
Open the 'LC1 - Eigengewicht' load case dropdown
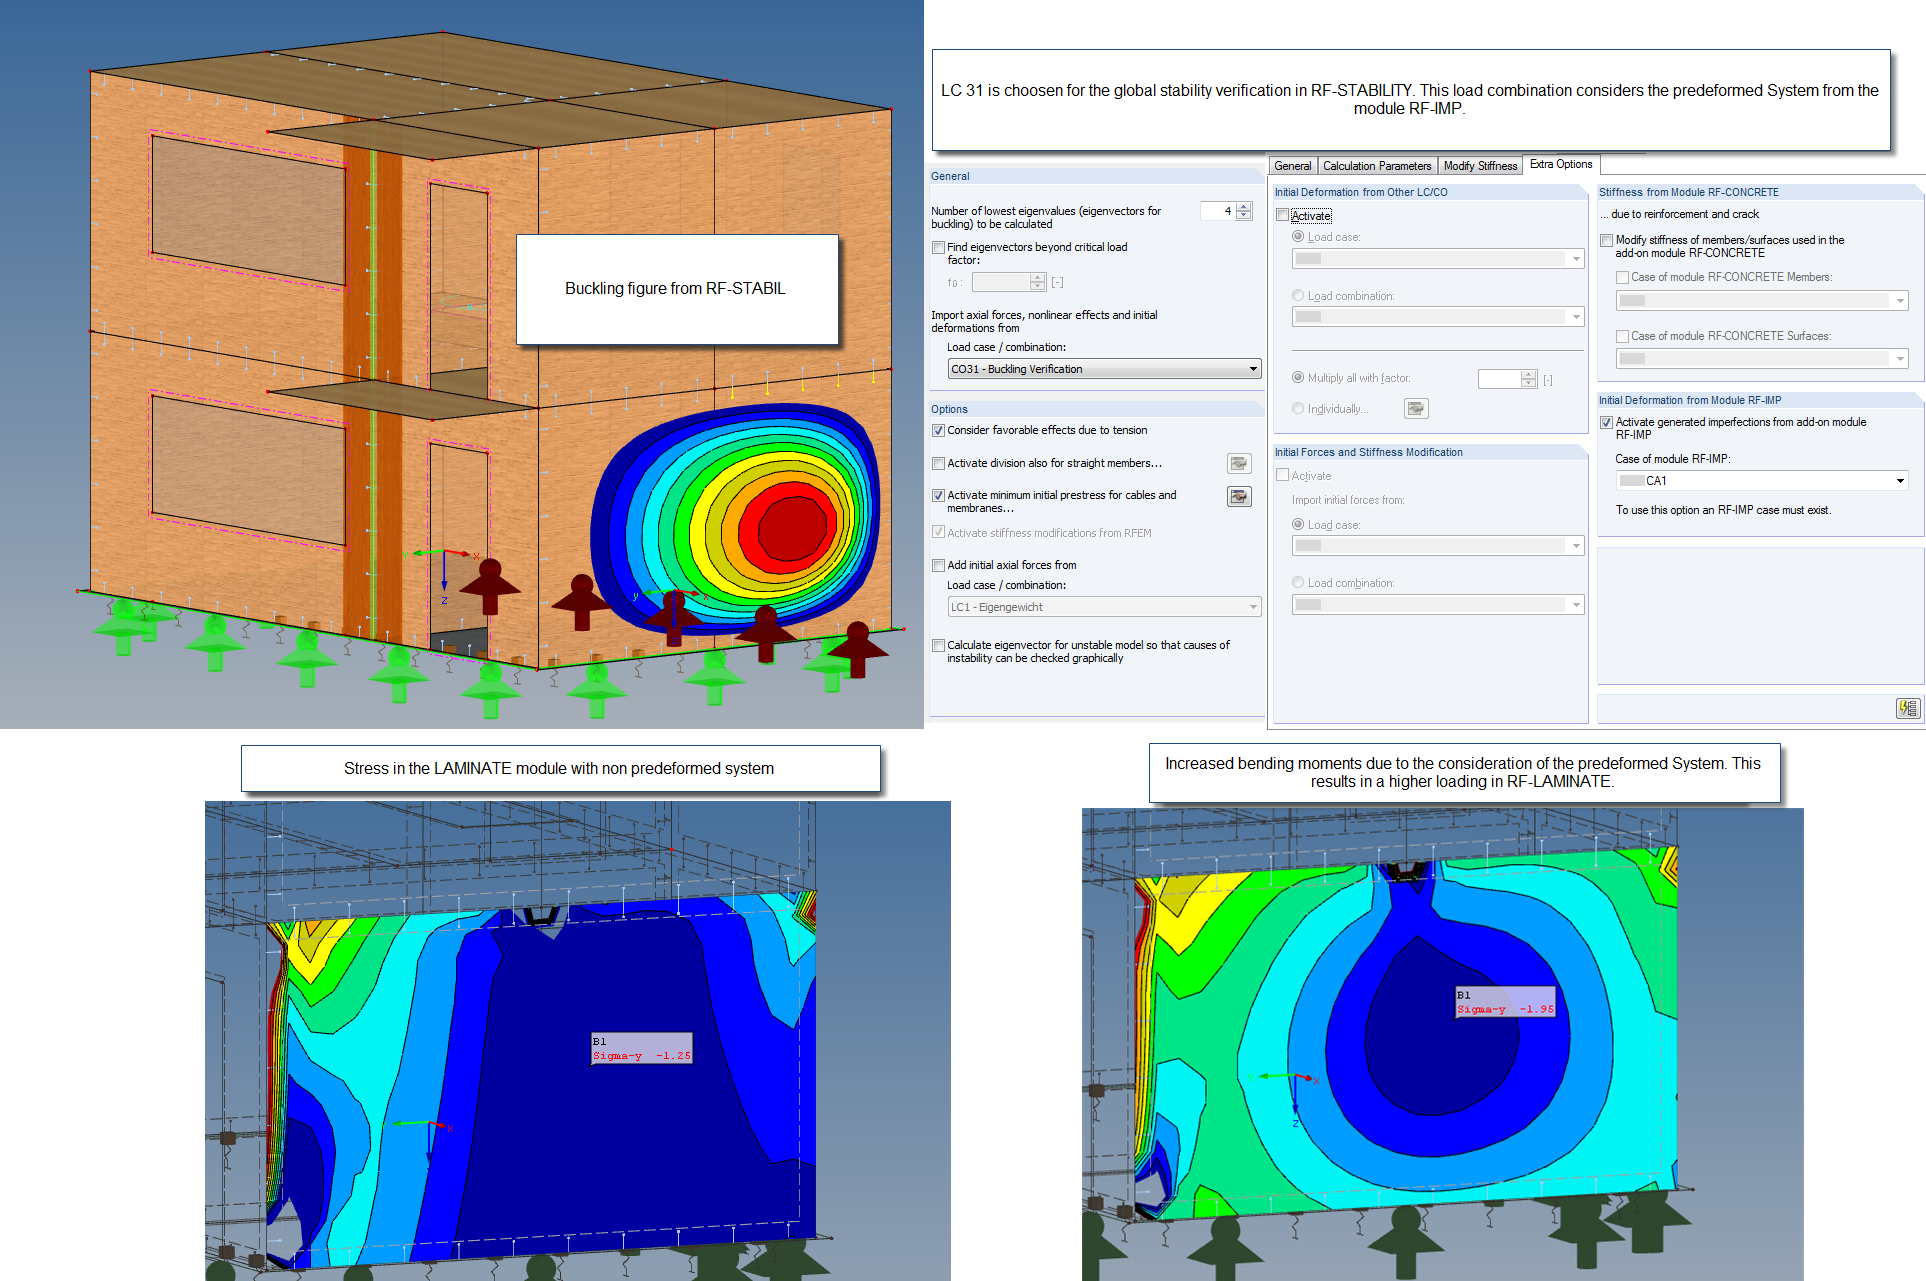click(1253, 606)
